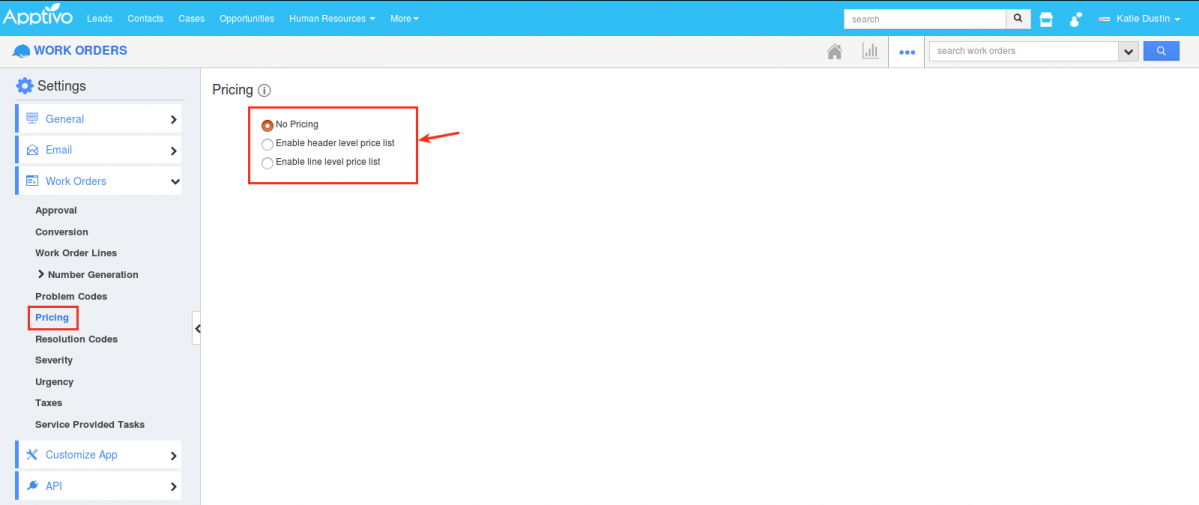The height and width of the screenshot is (505, 1199).
Task: Collapse the left settings panel arrow
Action: pyautogui.click(x=197, y=328)
